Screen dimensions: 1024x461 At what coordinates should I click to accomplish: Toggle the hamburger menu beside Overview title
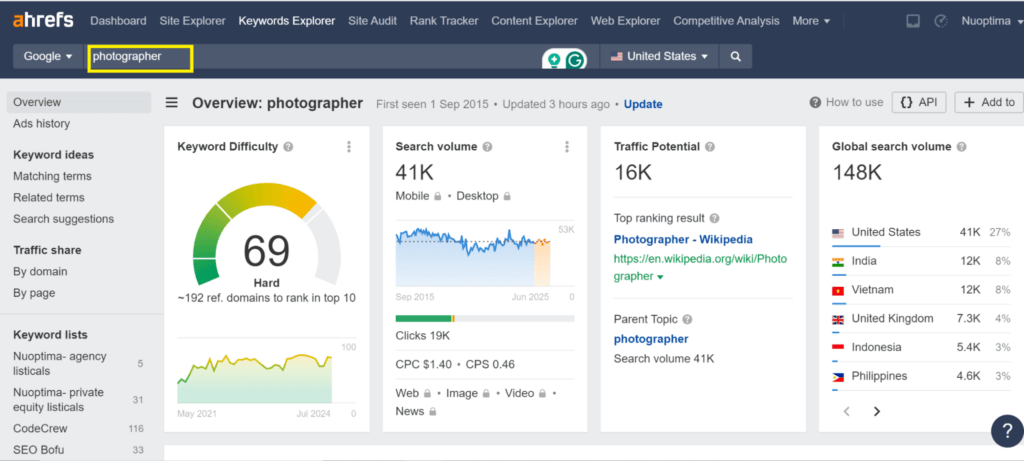172,103
